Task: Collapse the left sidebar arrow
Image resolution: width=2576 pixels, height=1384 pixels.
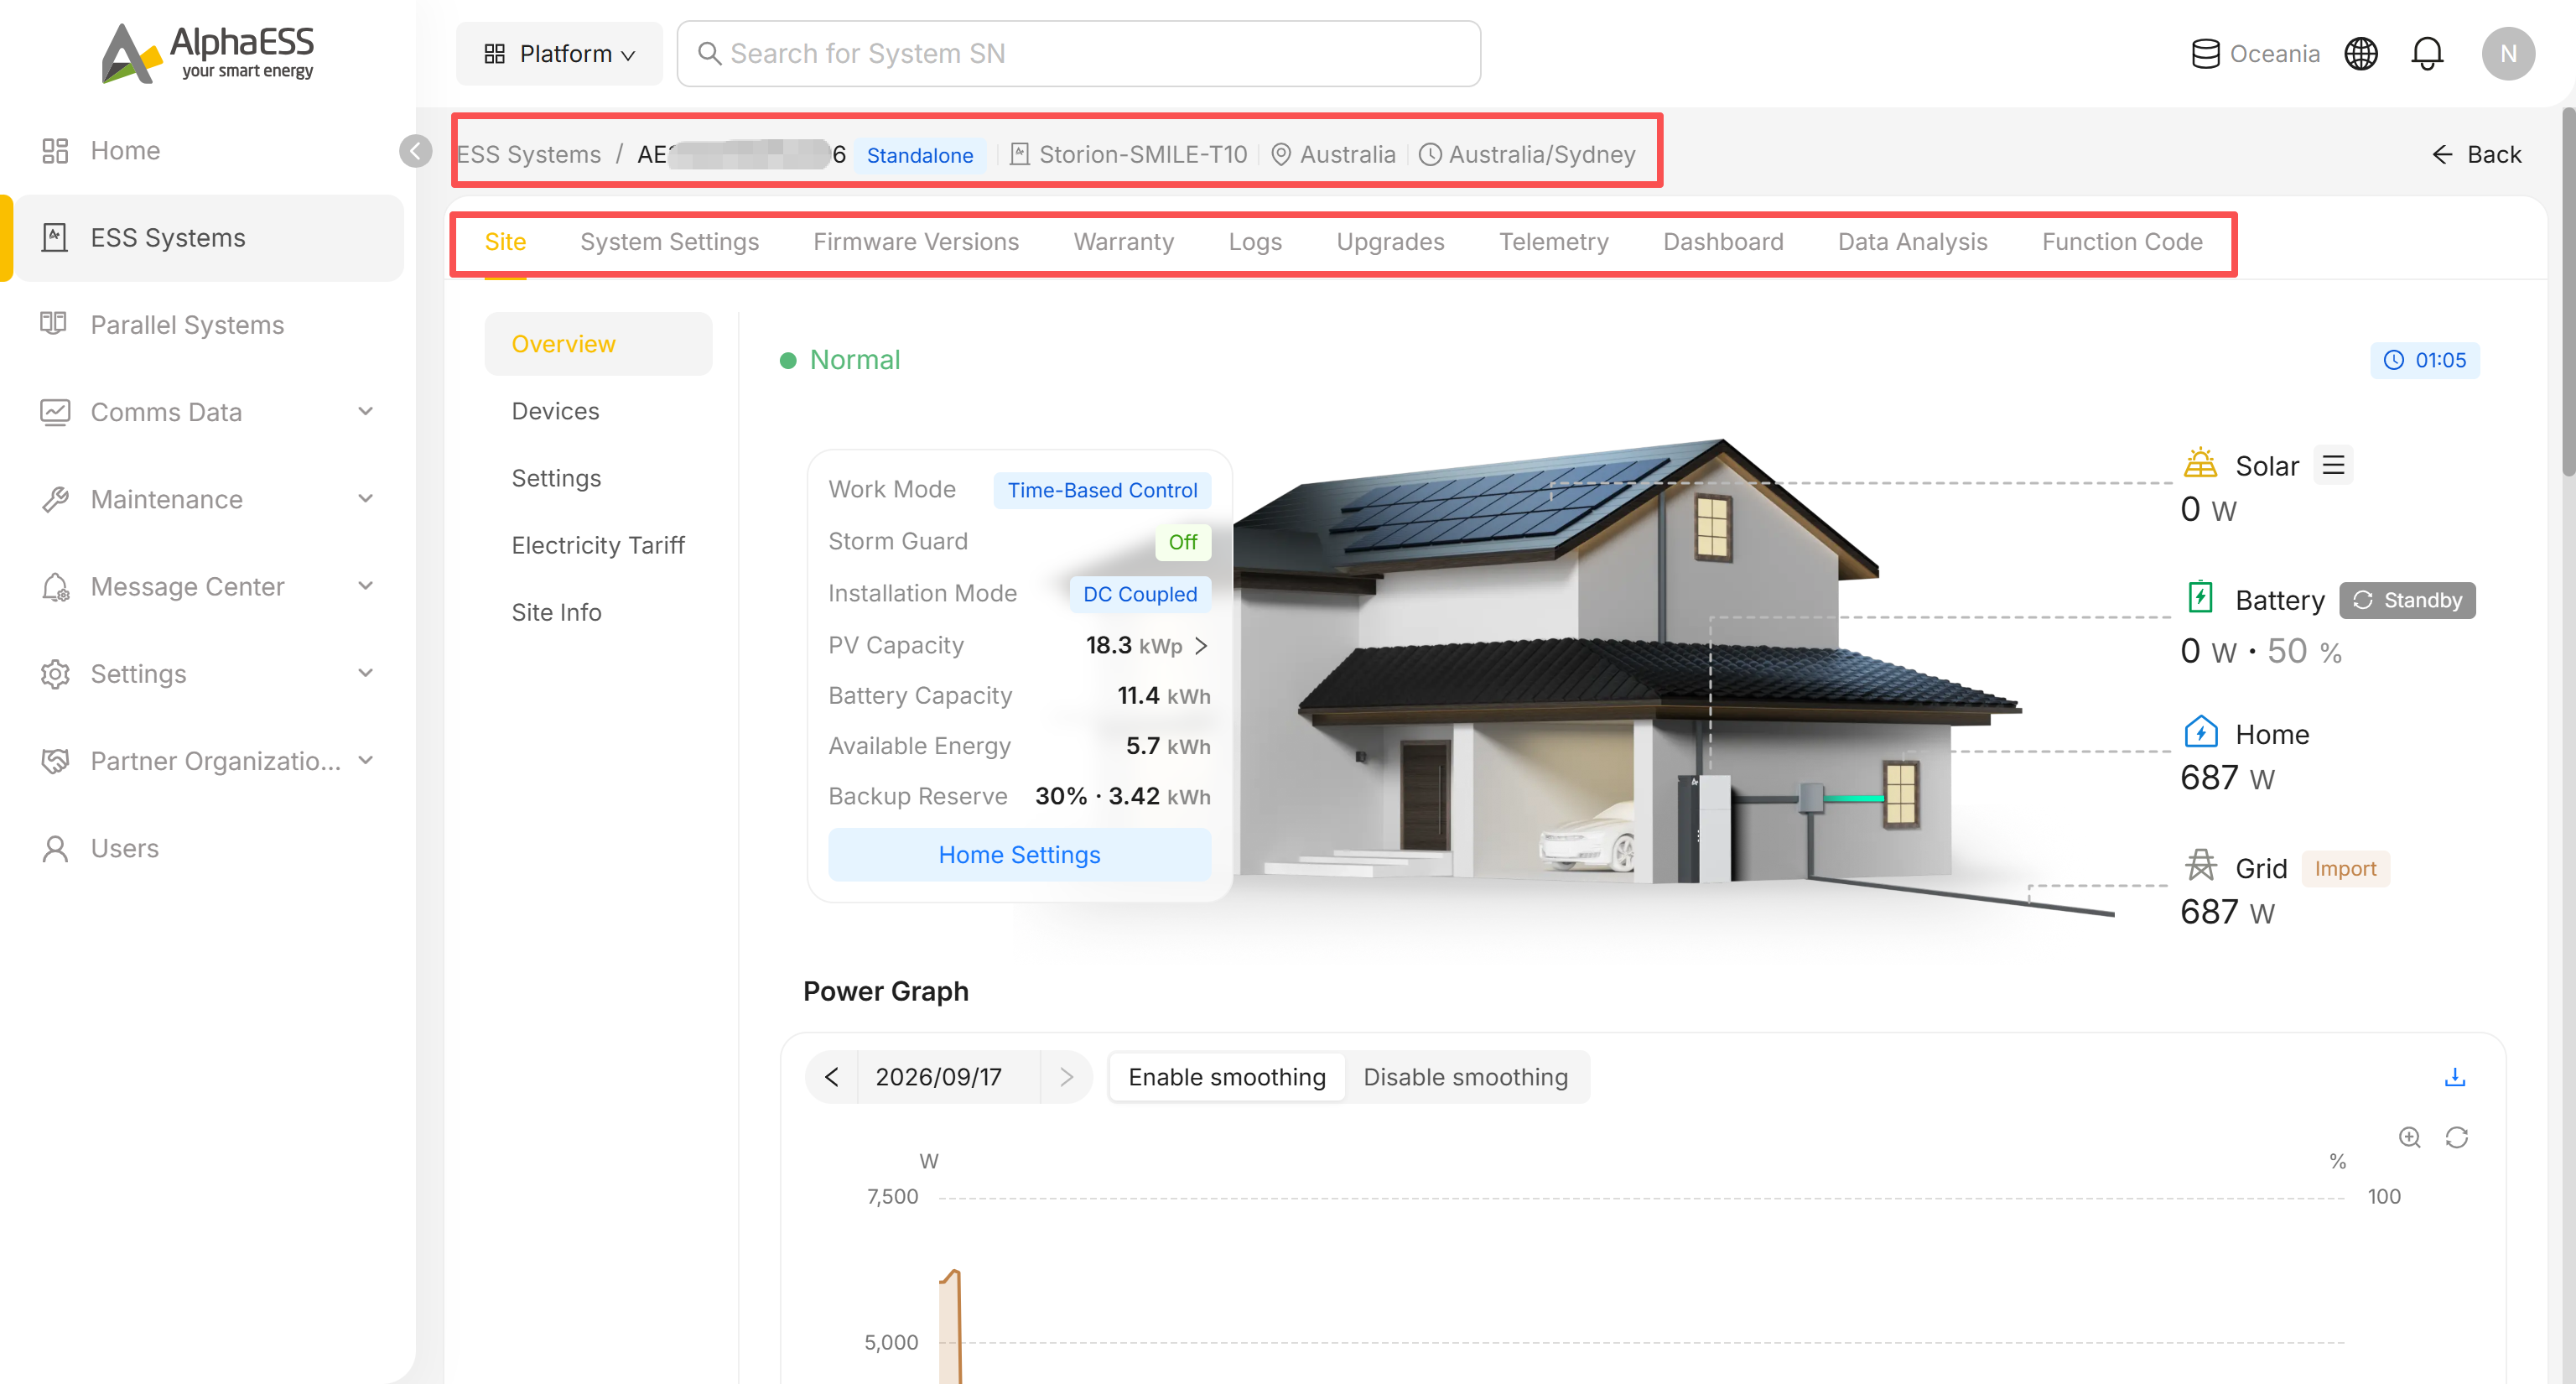Action: click(415, 151)
